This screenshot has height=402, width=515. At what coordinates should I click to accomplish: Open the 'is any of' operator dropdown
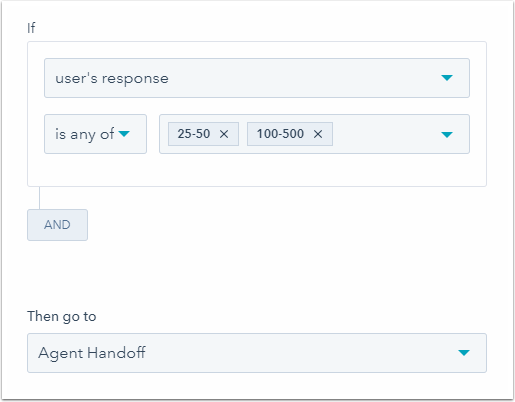coord(95,134)
